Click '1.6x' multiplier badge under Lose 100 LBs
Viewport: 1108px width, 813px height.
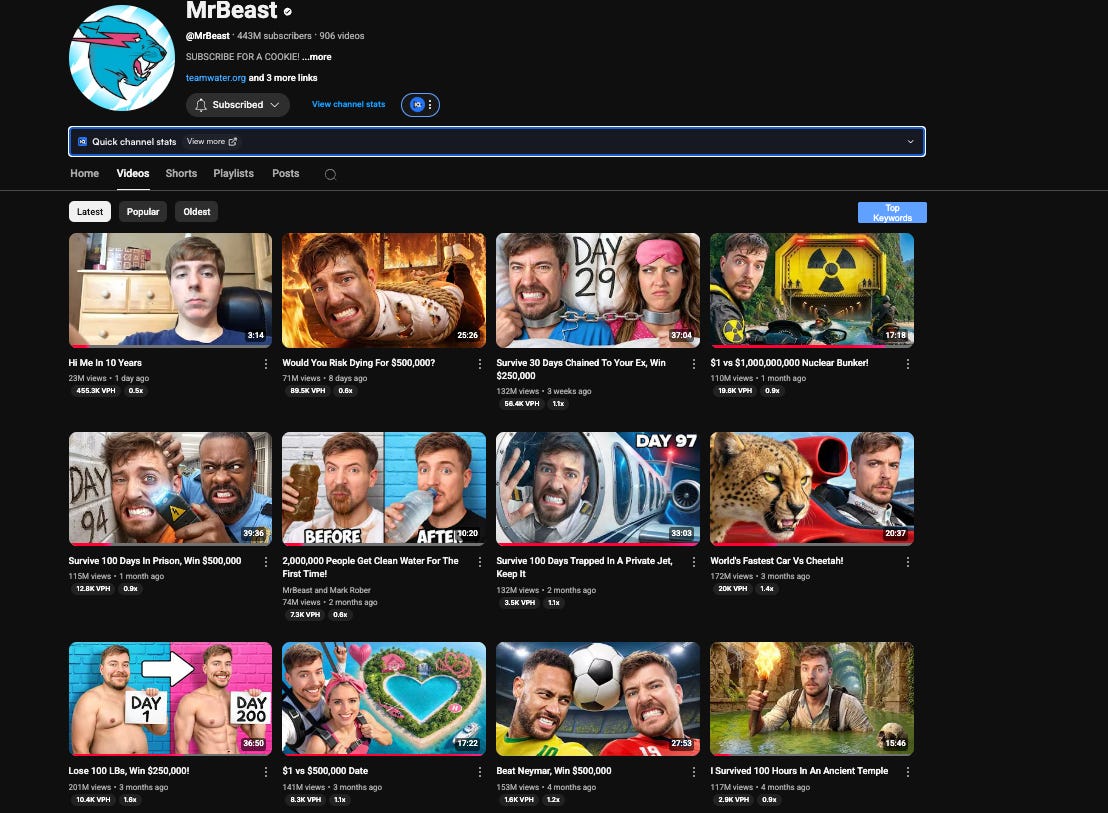[130, 800]
